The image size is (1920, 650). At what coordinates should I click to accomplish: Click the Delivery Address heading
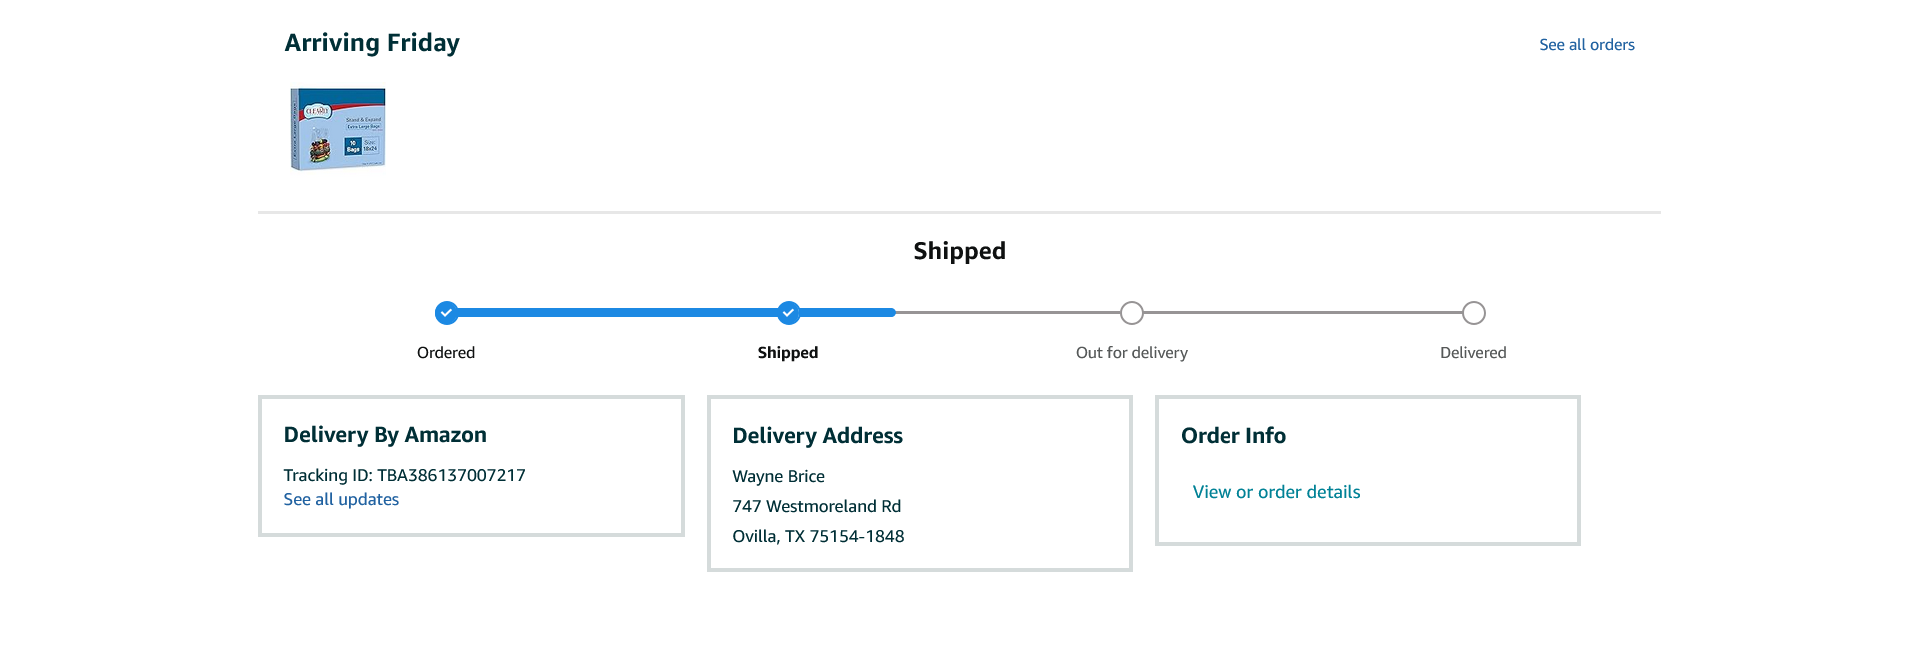click(817, 436)
